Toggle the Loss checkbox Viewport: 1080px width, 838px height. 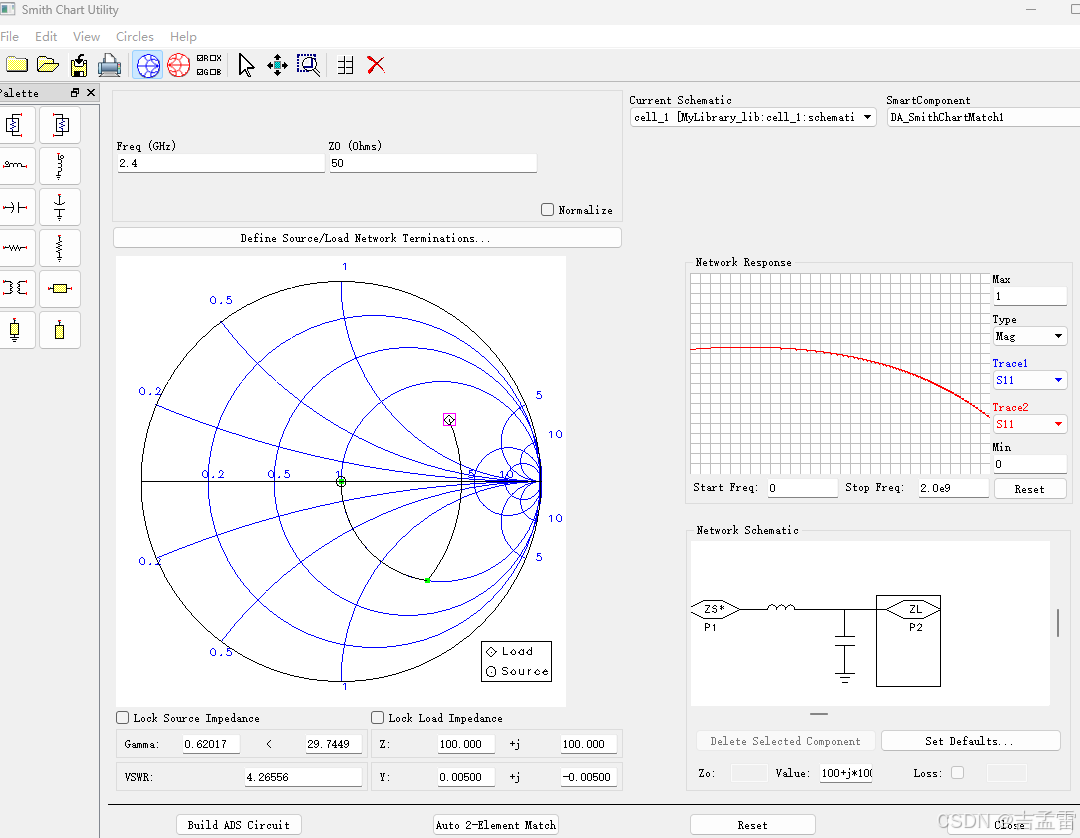click(957, 773)
